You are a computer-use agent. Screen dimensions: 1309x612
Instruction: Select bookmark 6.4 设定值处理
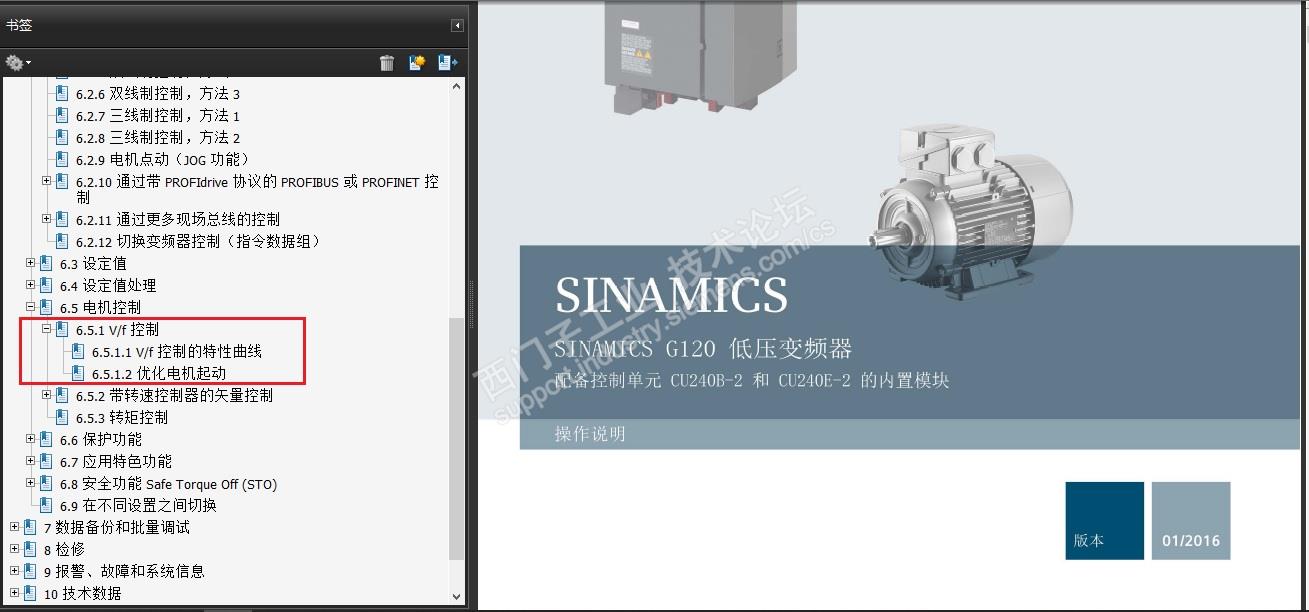tap(108, 285)
